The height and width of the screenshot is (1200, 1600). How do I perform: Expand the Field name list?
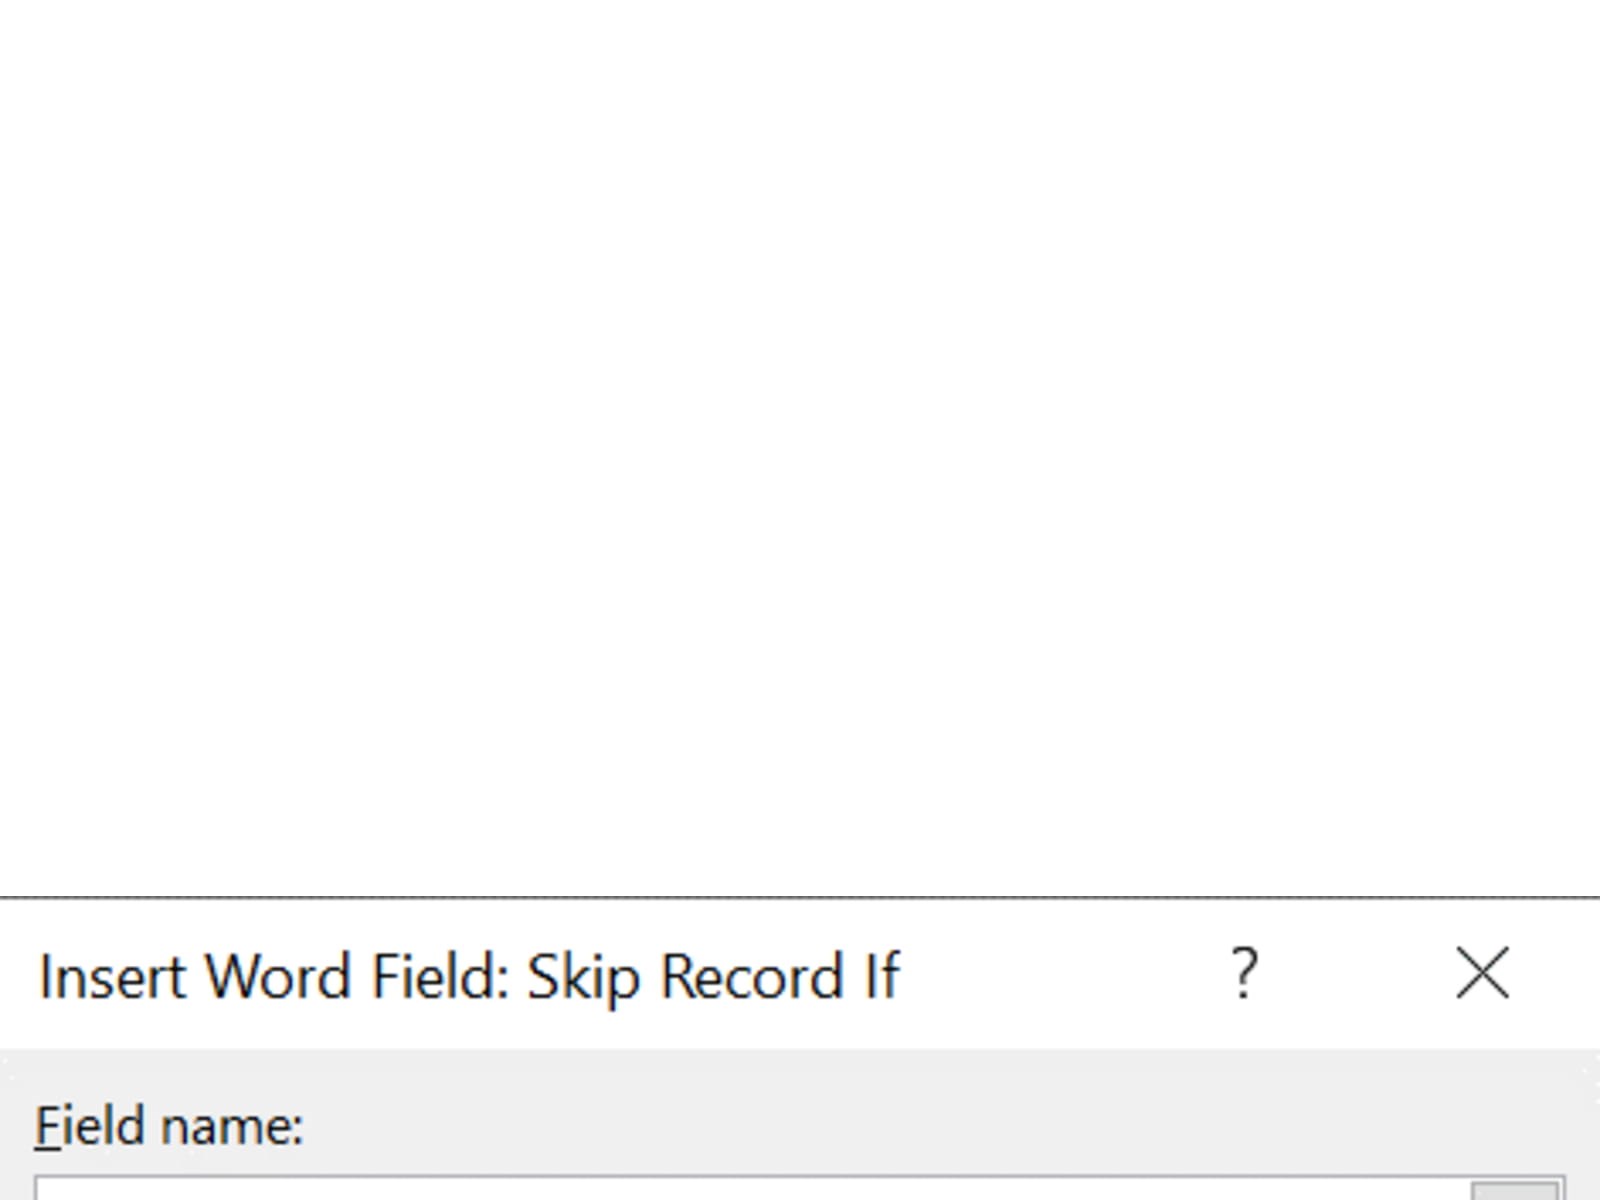1516,1190
